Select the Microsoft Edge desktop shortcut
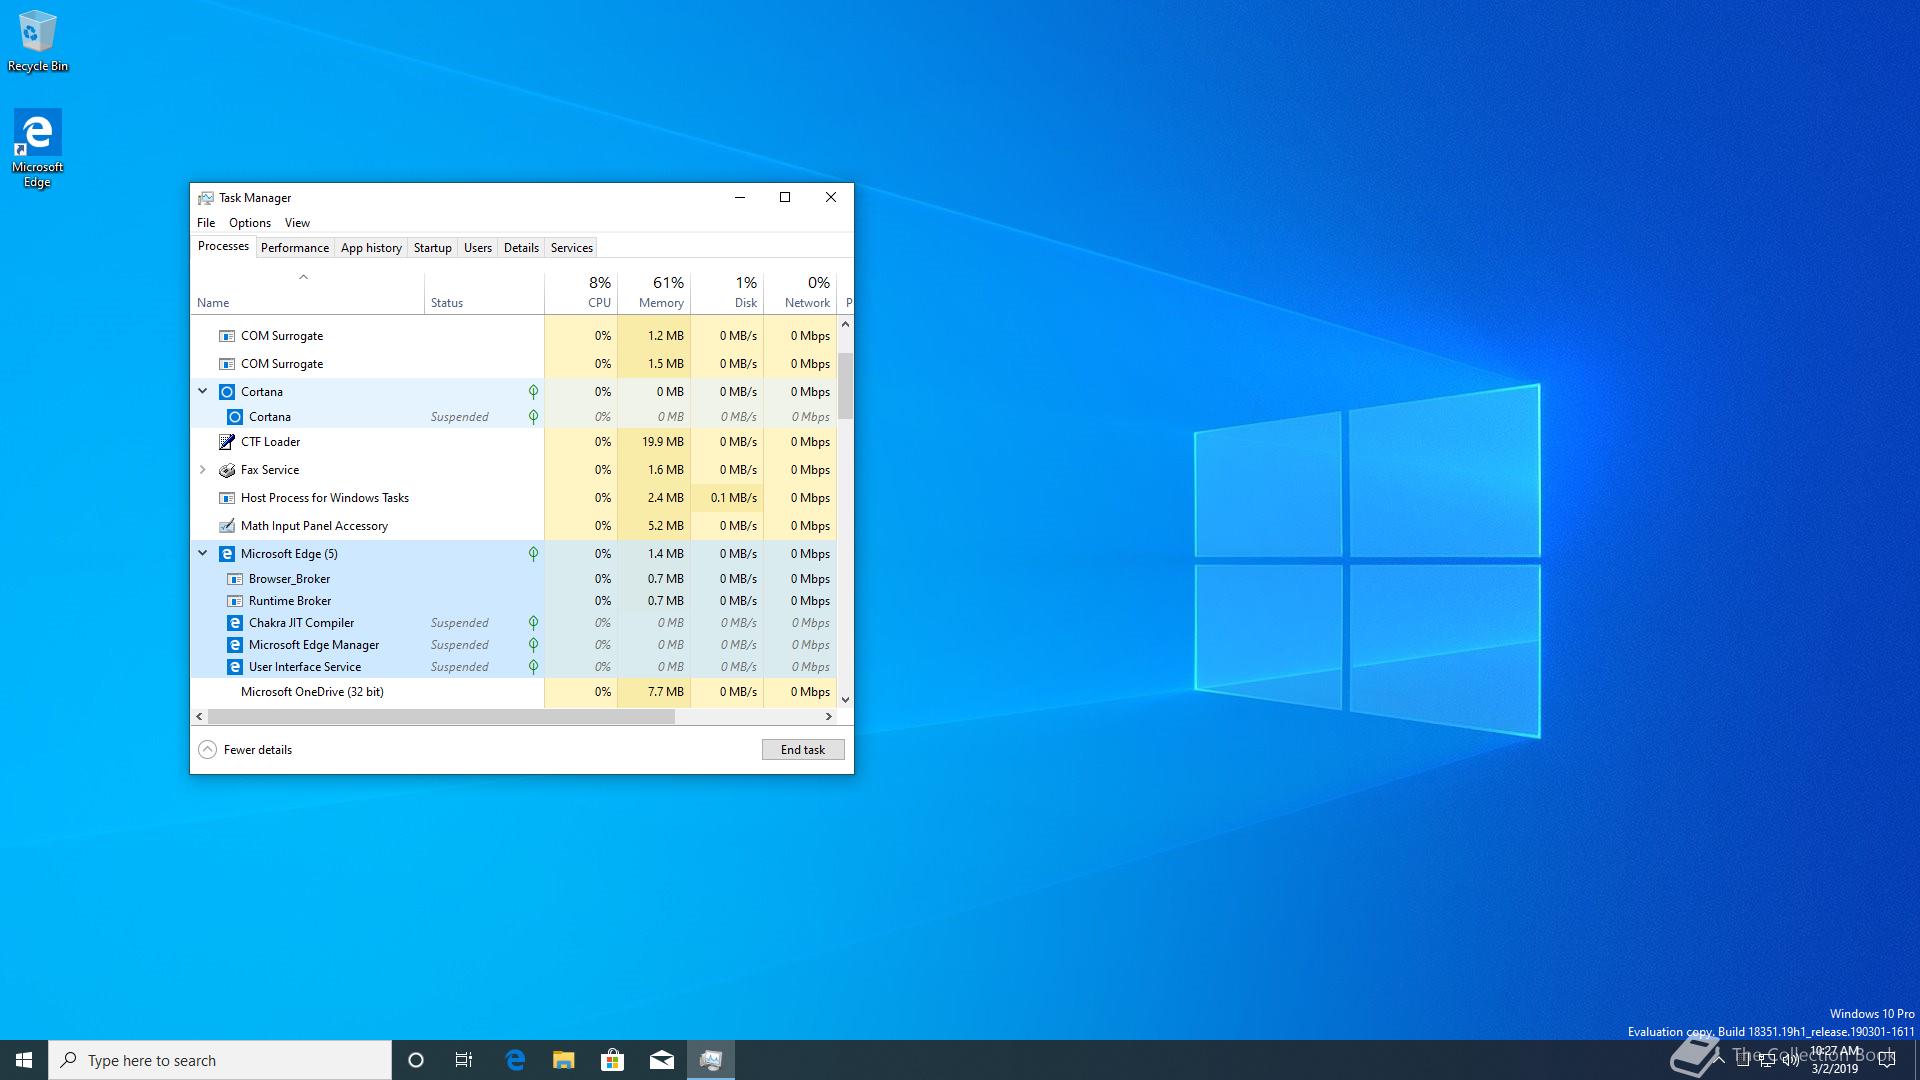Screen dimensions: 1920x1080 (x=37, y=148)
